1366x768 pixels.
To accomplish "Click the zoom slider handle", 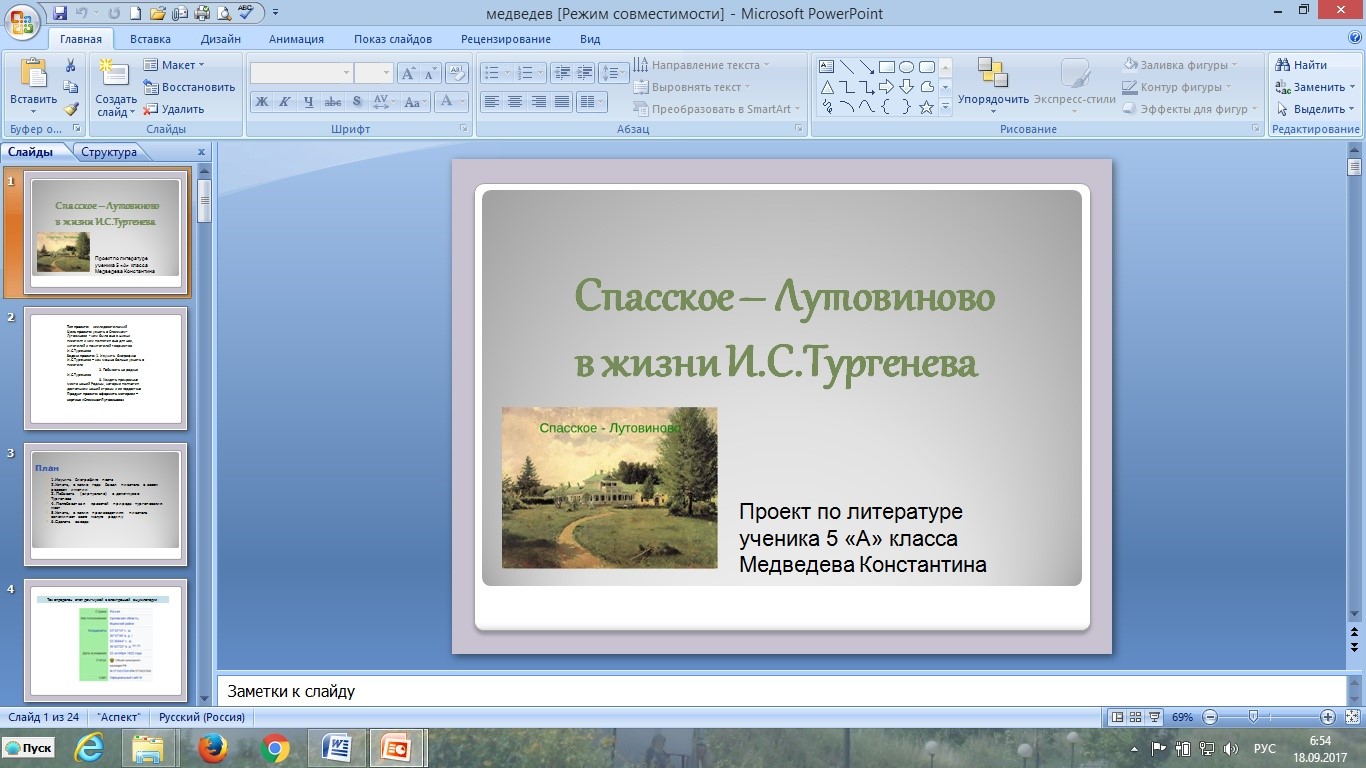I will 1253,717.
